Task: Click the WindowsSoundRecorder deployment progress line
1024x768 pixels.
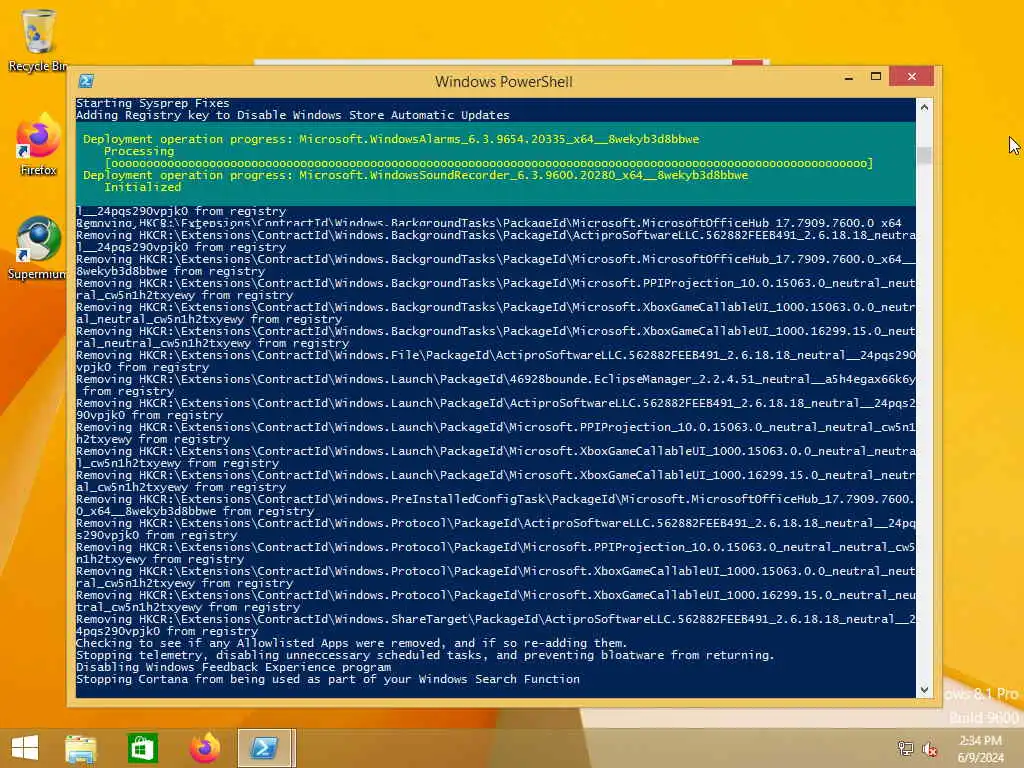Action: [x=415, y=175]
